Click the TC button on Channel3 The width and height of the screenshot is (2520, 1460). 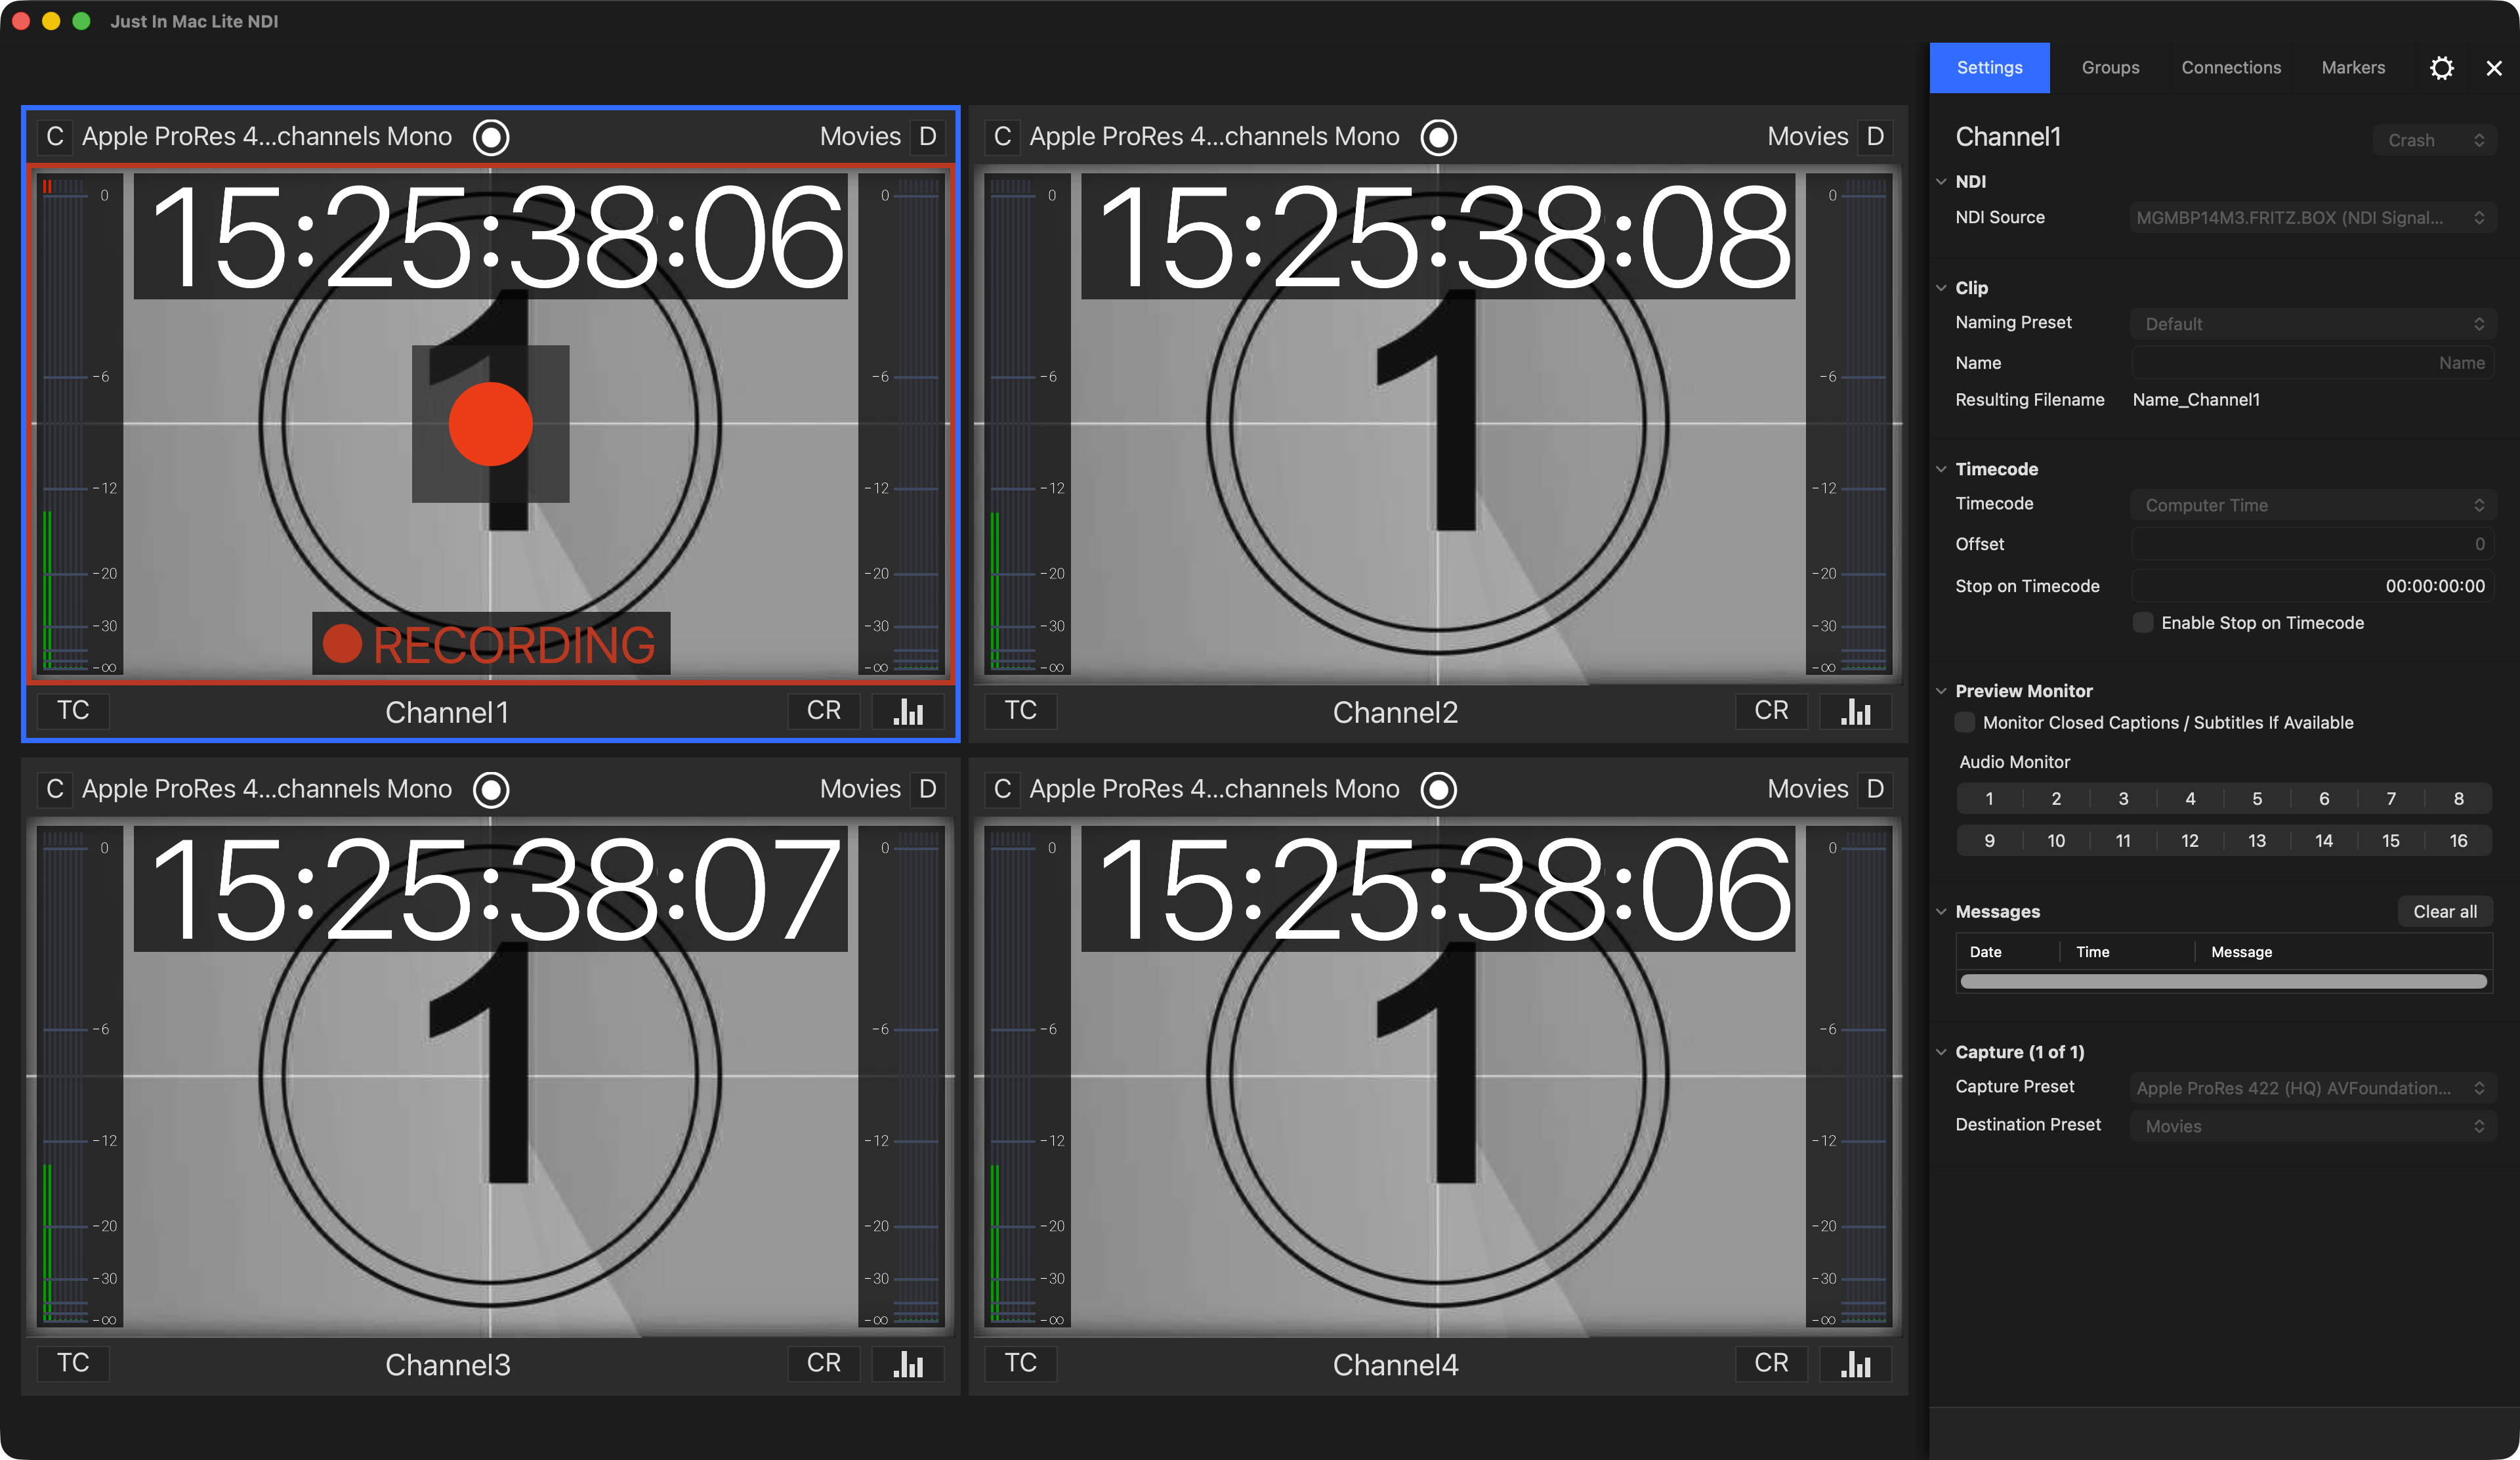point(73,1364)
